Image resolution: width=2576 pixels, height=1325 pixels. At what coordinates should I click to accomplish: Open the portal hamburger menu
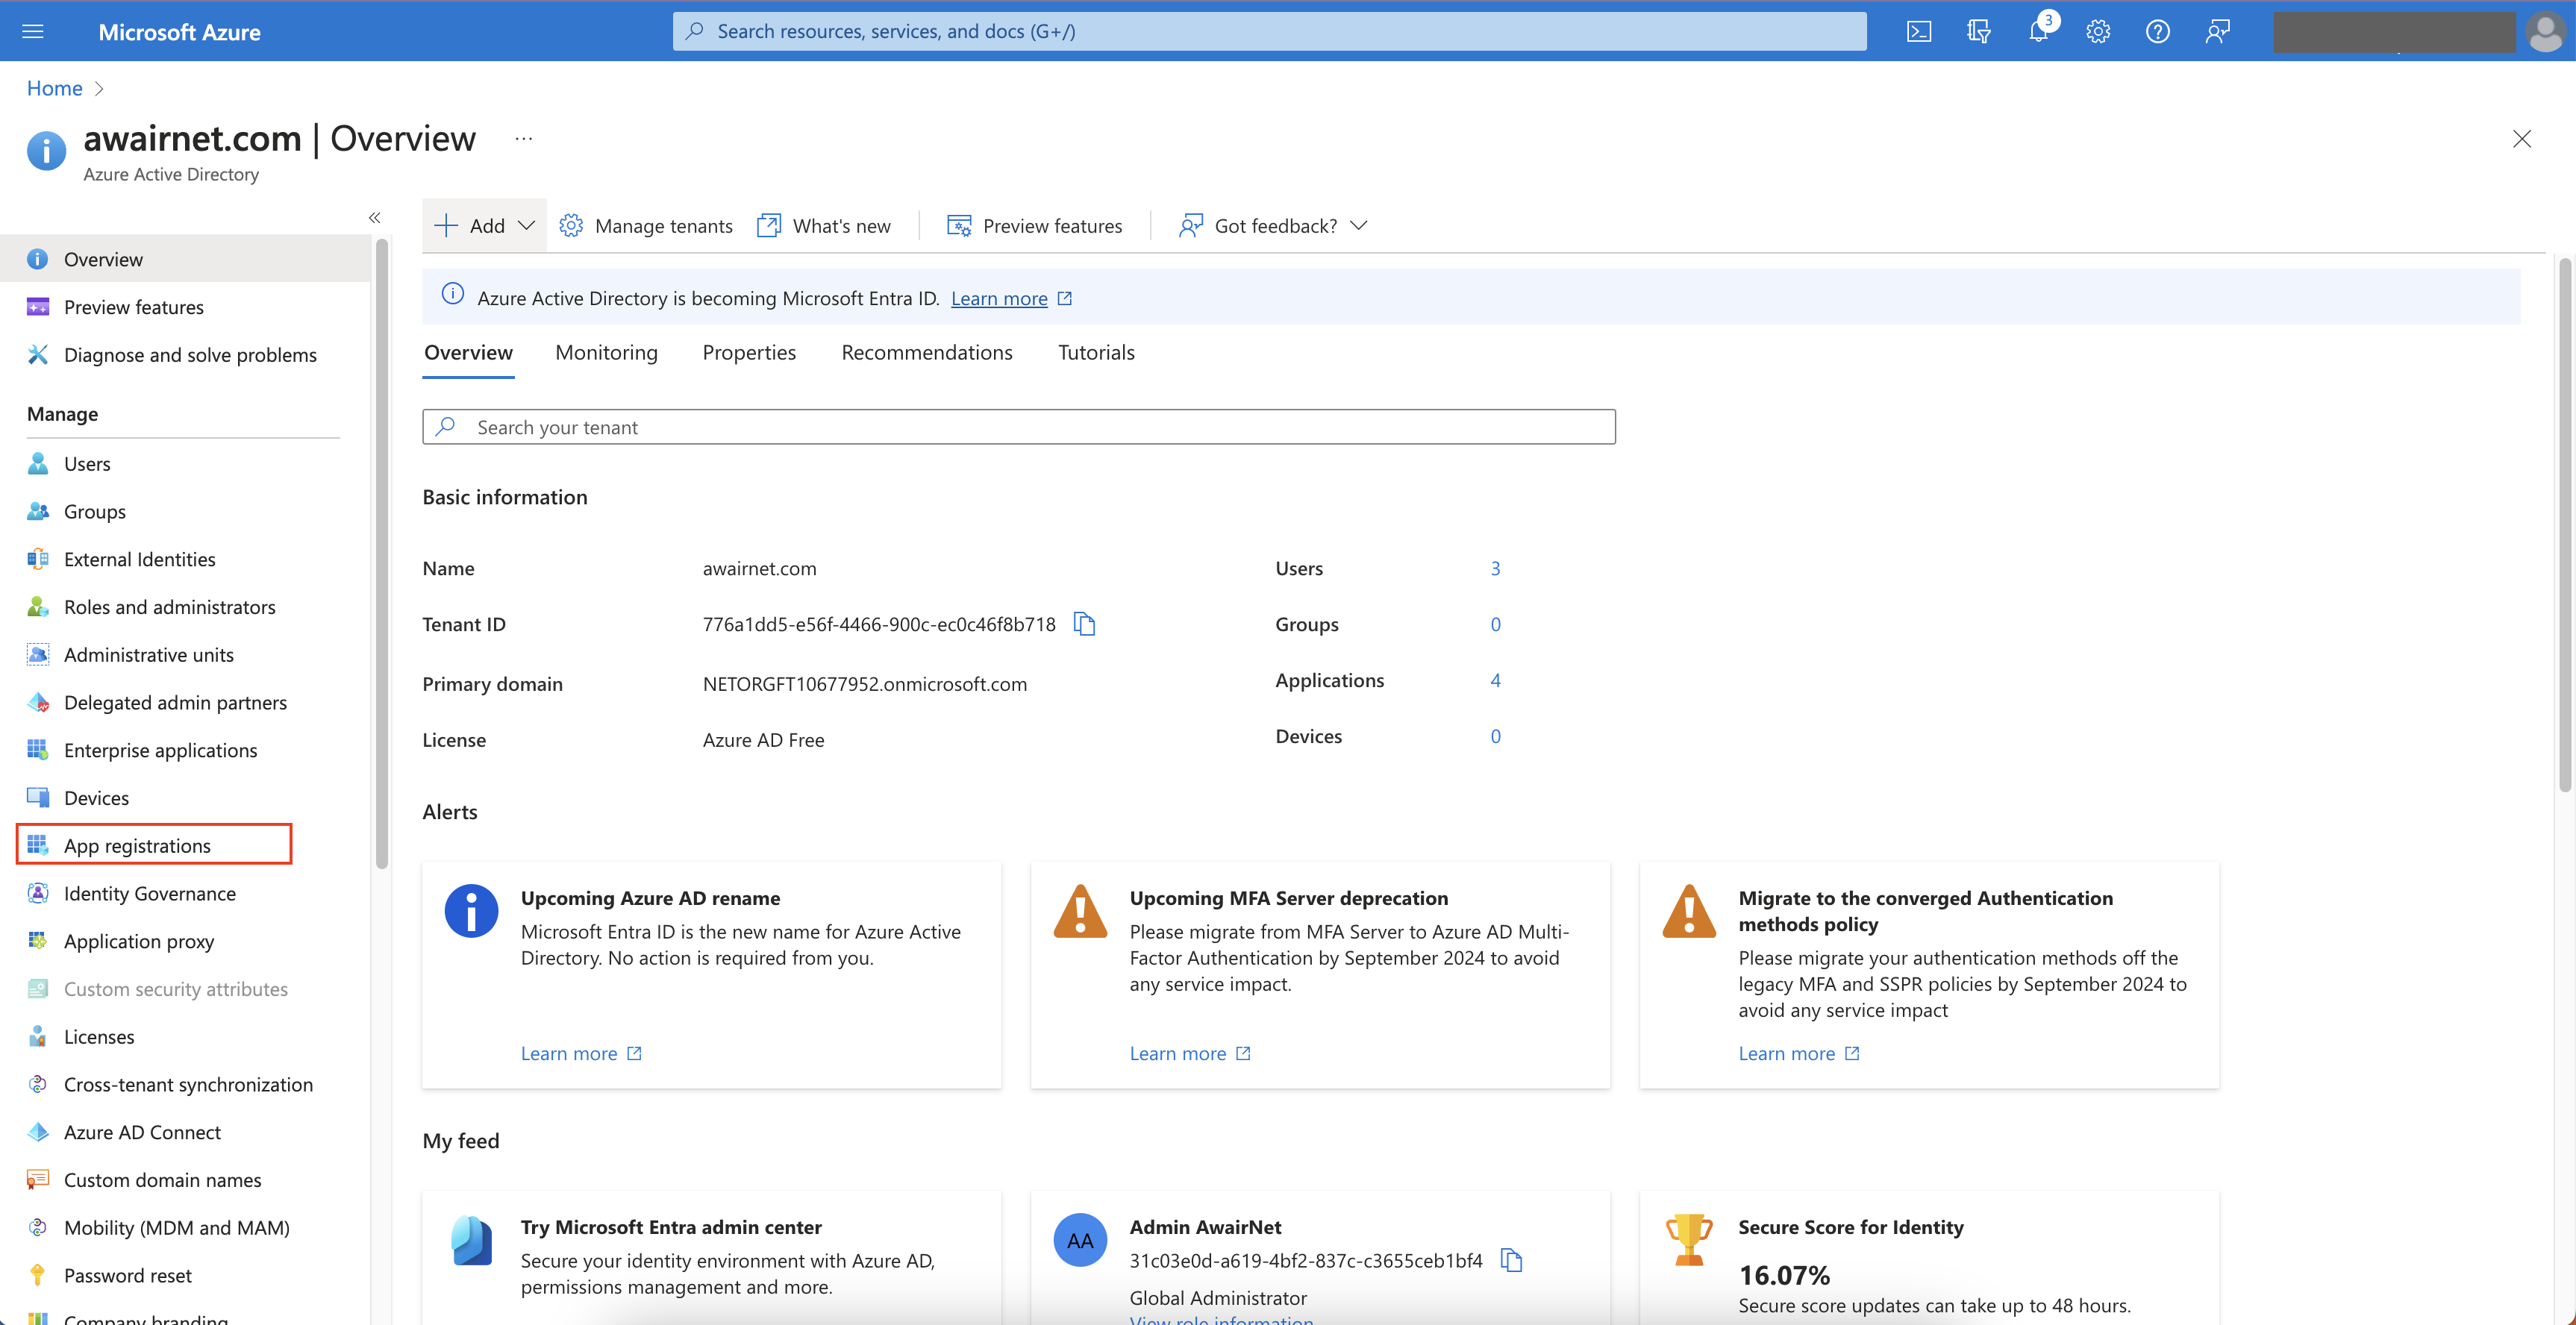click(33, 31)
